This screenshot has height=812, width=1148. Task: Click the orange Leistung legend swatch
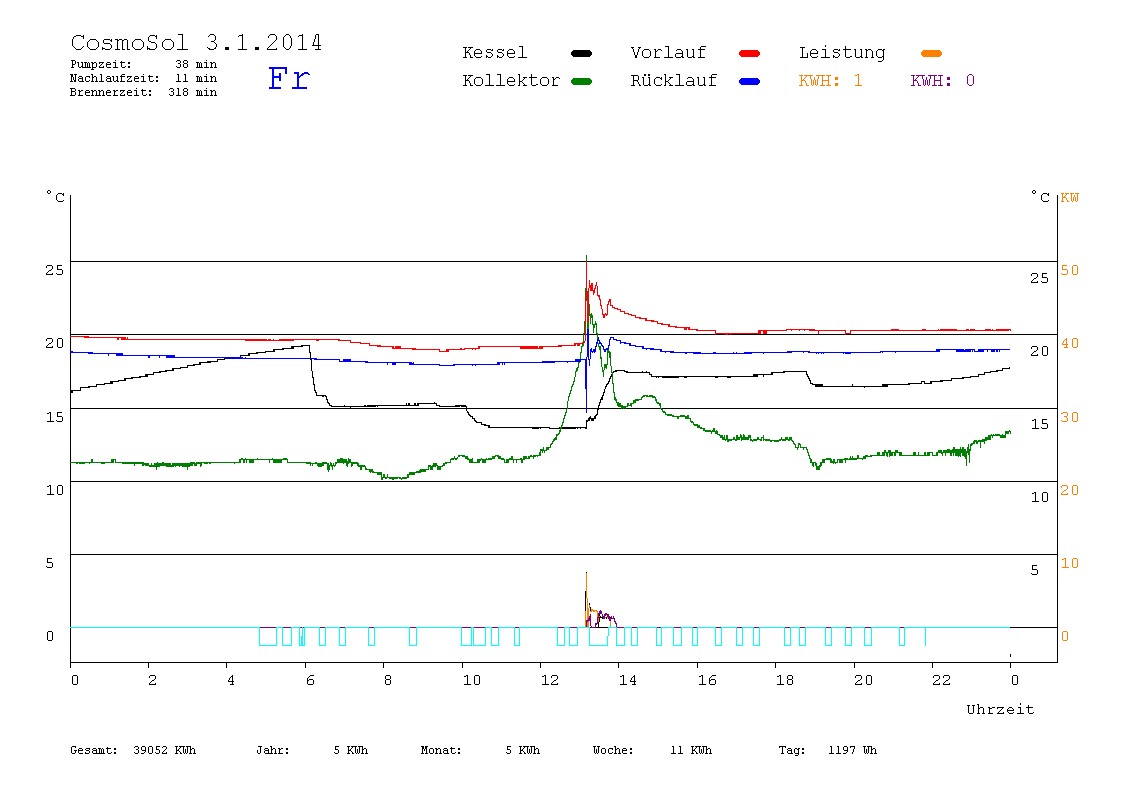point(931,53)
